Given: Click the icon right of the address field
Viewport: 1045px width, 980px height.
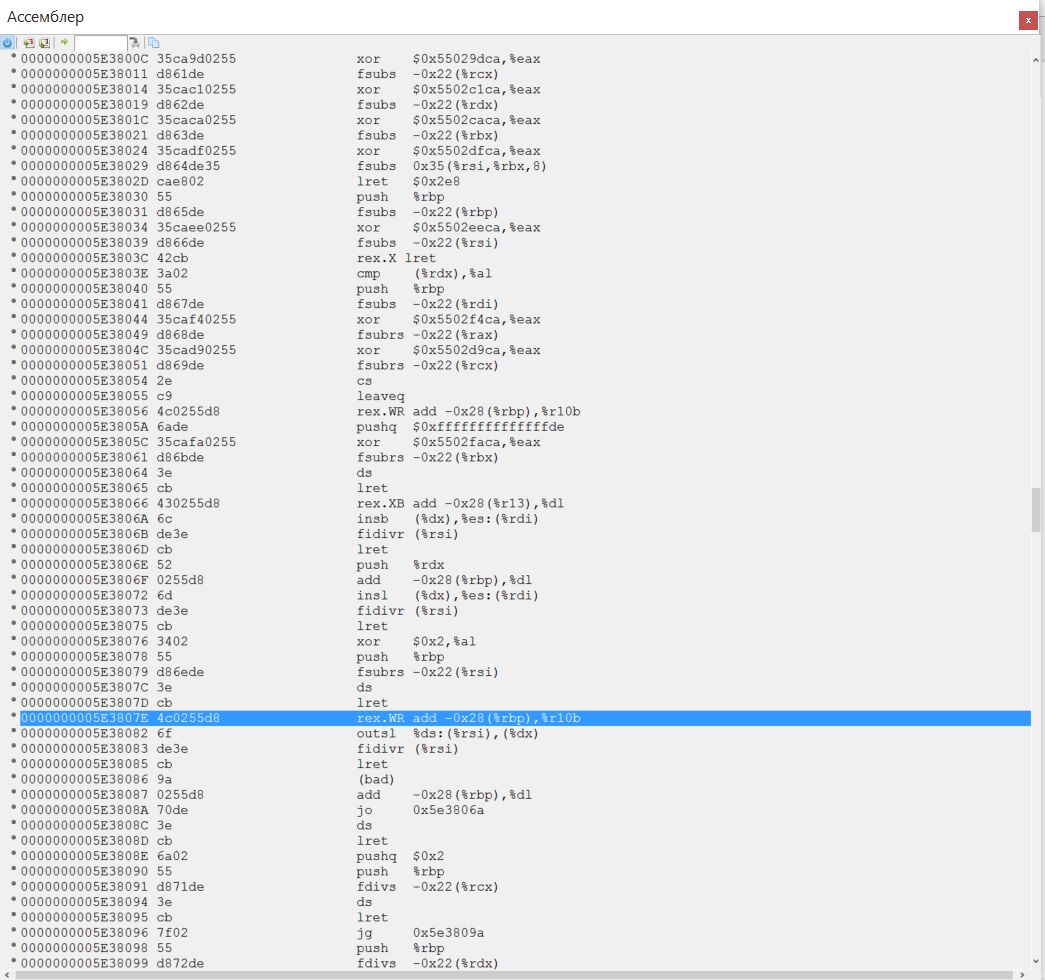Looking at the screenshot, I should 135,43.
